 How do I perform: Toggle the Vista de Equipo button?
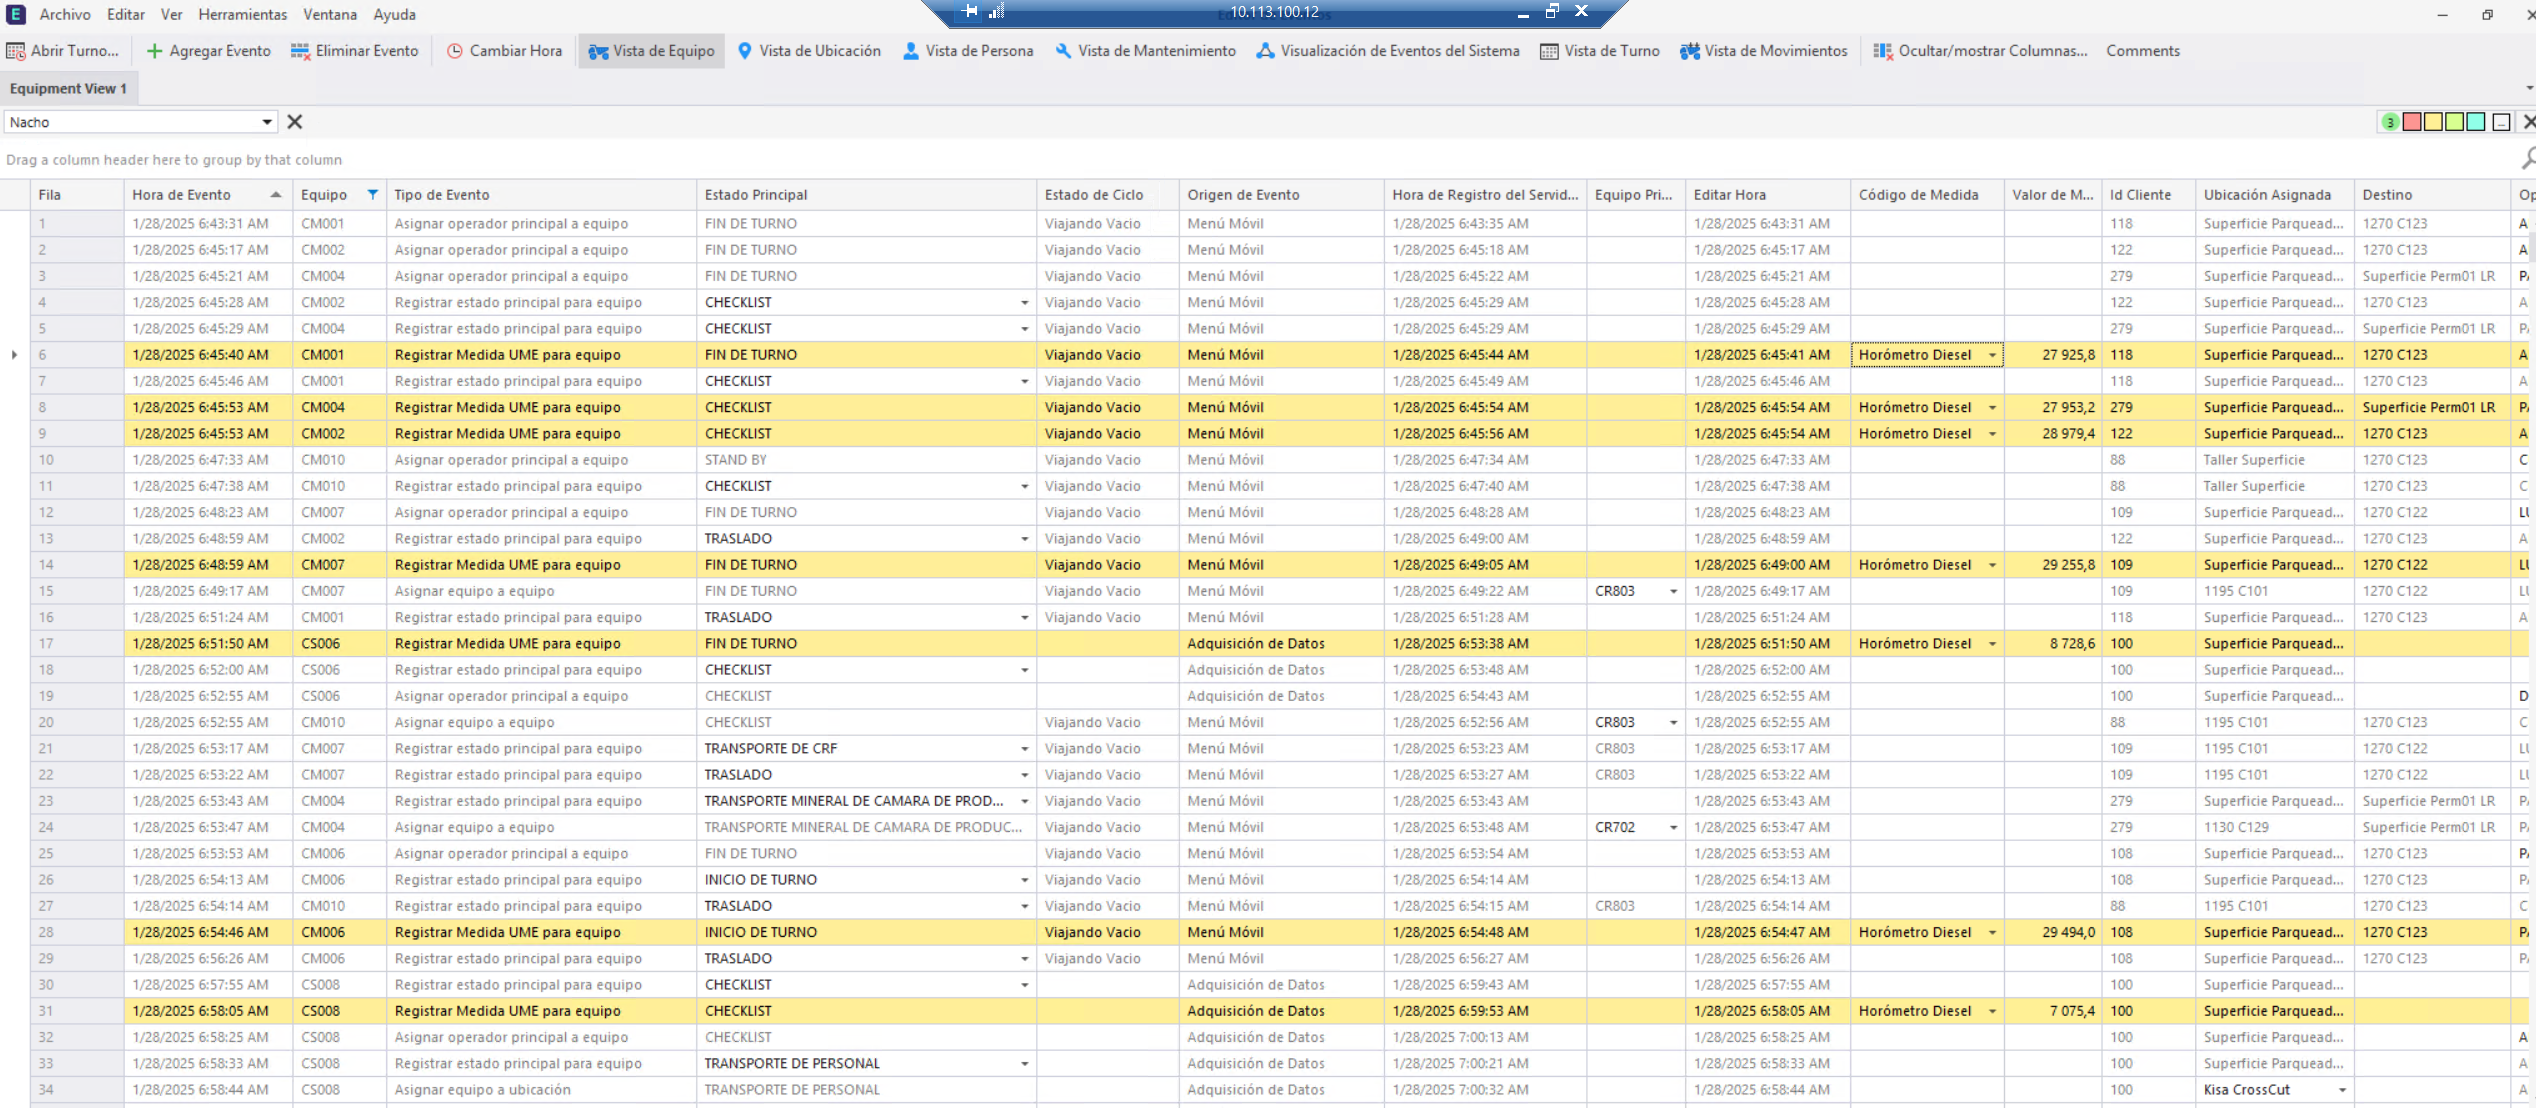[651, 51]
